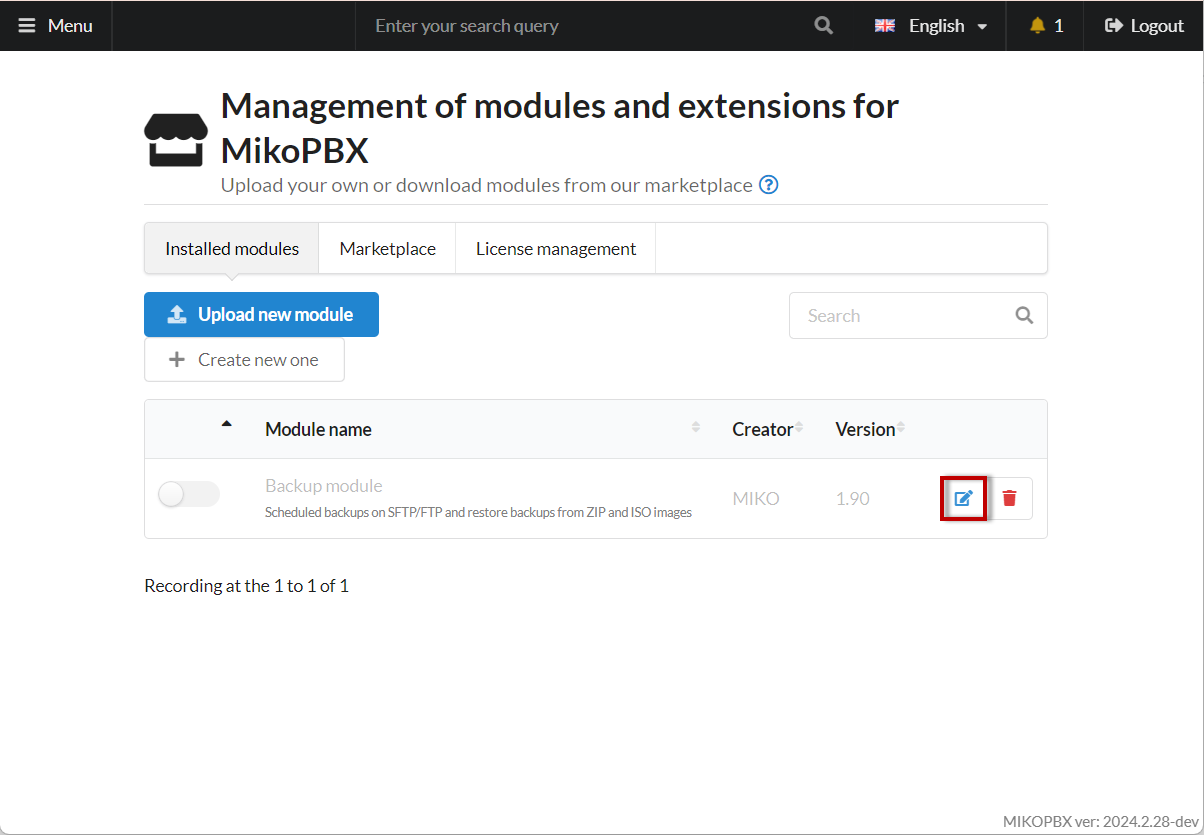1204x835 pixels.
Task: Click the Create new one button
Action: [244, 360]
